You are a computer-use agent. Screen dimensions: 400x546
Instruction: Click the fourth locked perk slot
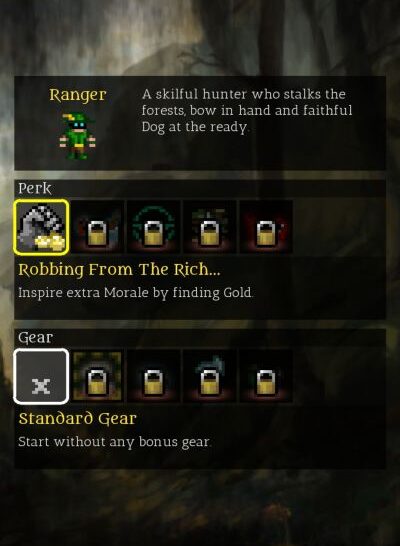tap(210, 227)
